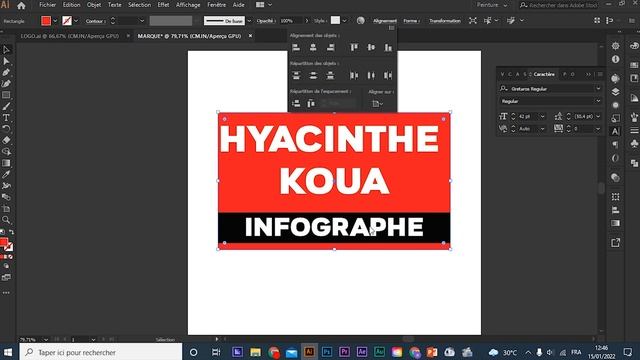Click the Home icon in top bar

click(21, 5)
